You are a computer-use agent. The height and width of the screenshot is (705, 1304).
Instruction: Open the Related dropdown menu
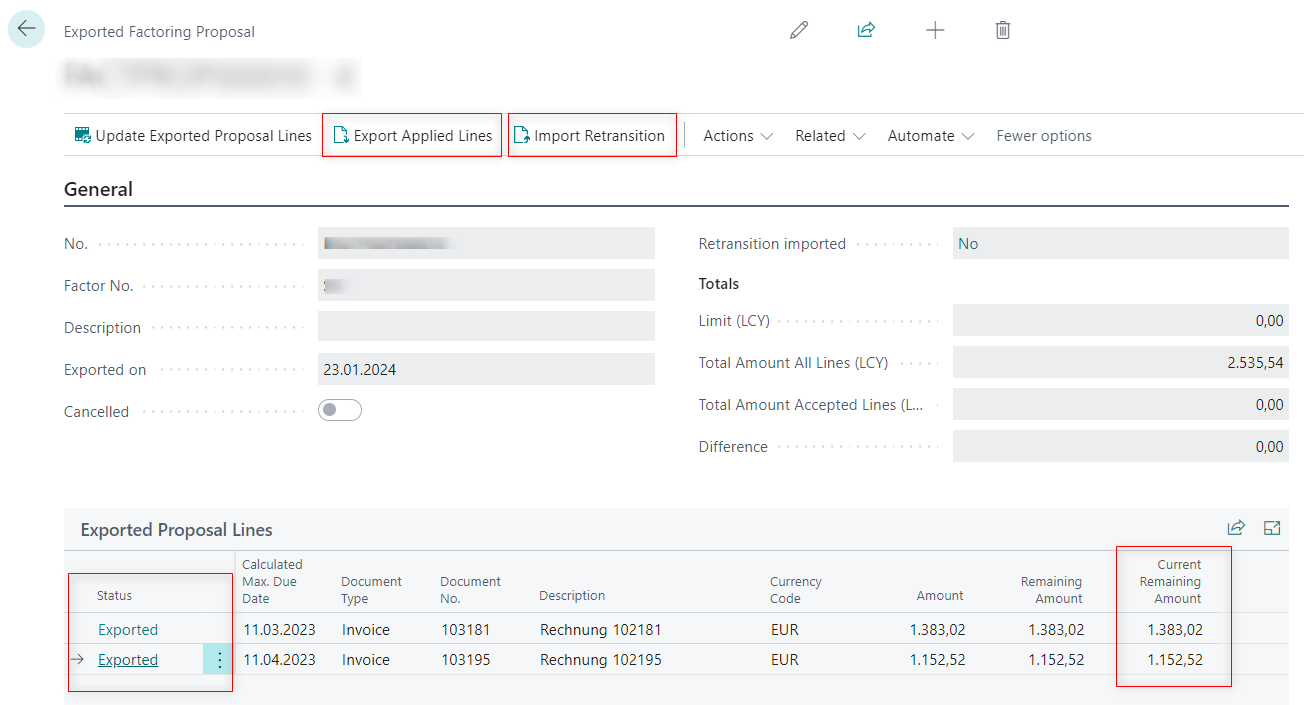830,136
